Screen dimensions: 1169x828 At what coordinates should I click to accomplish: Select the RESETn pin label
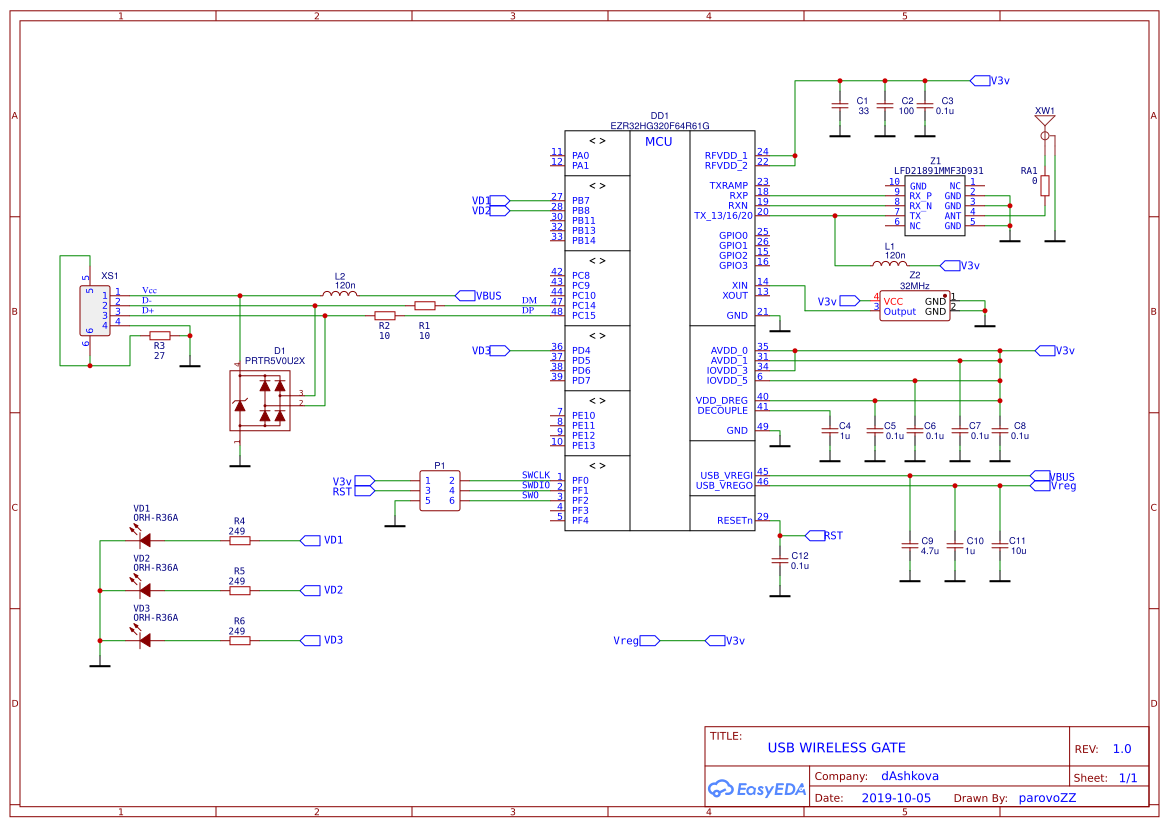pos(735,520)
